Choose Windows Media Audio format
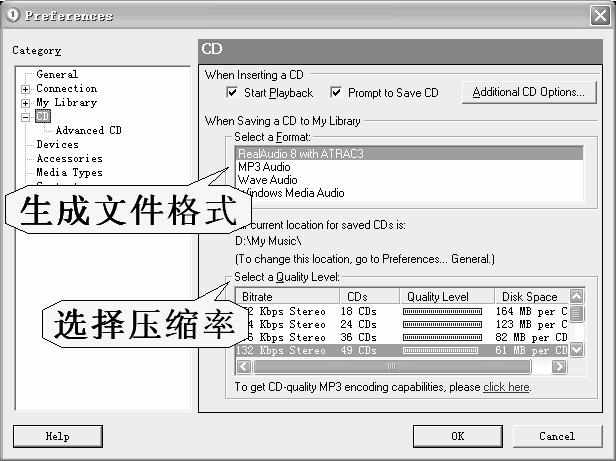Screen dimensions: 616x461 pos(409,193)
